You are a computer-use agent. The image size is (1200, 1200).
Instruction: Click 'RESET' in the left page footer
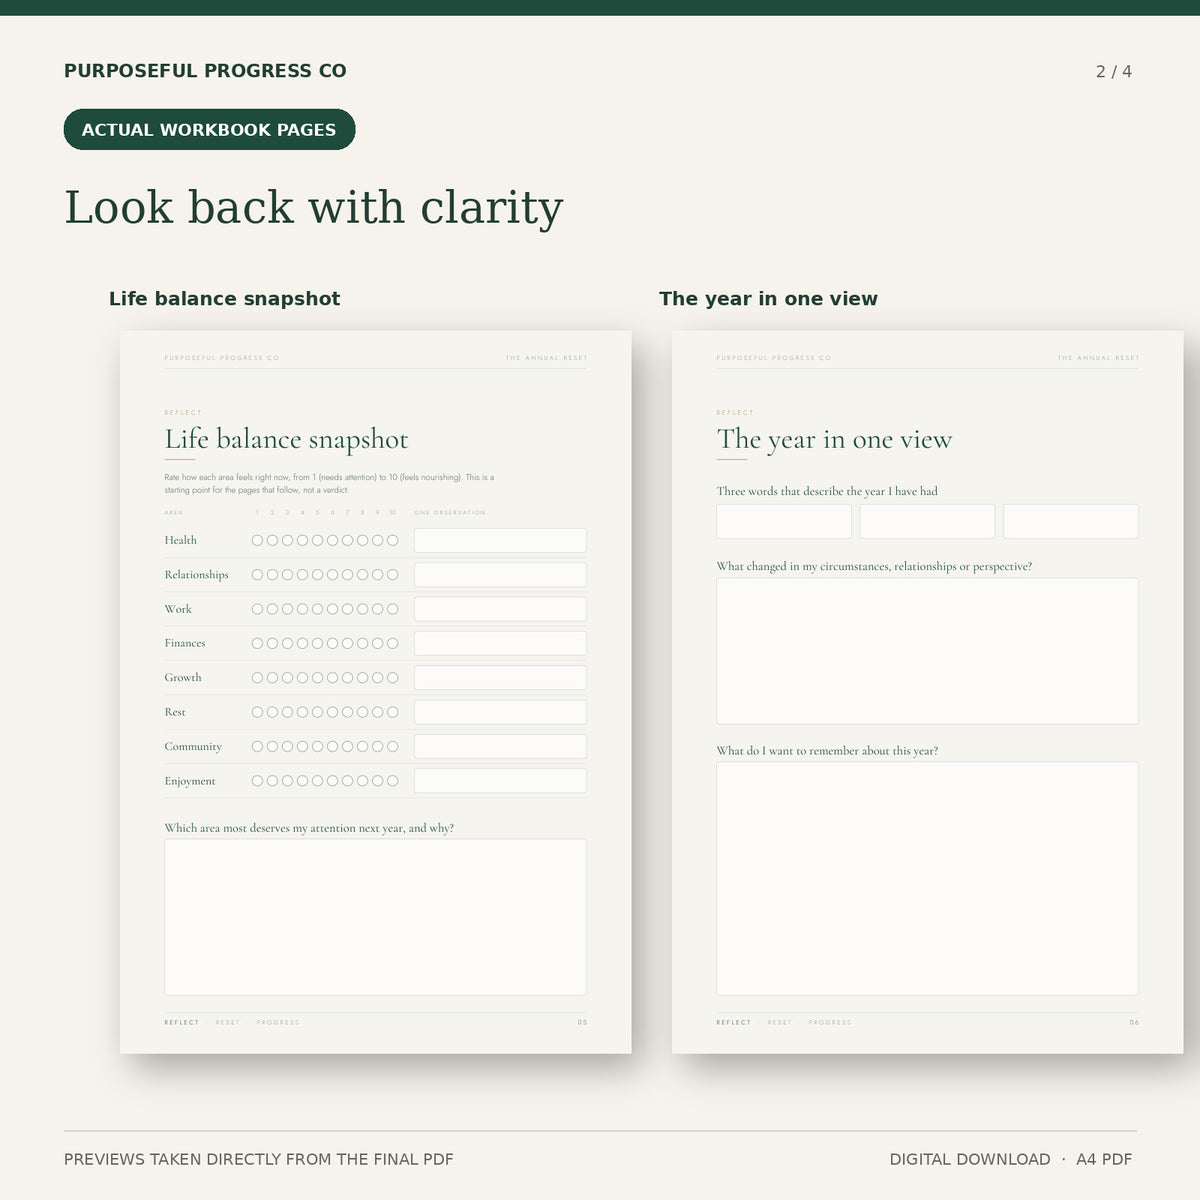(x=228, y=1023)
